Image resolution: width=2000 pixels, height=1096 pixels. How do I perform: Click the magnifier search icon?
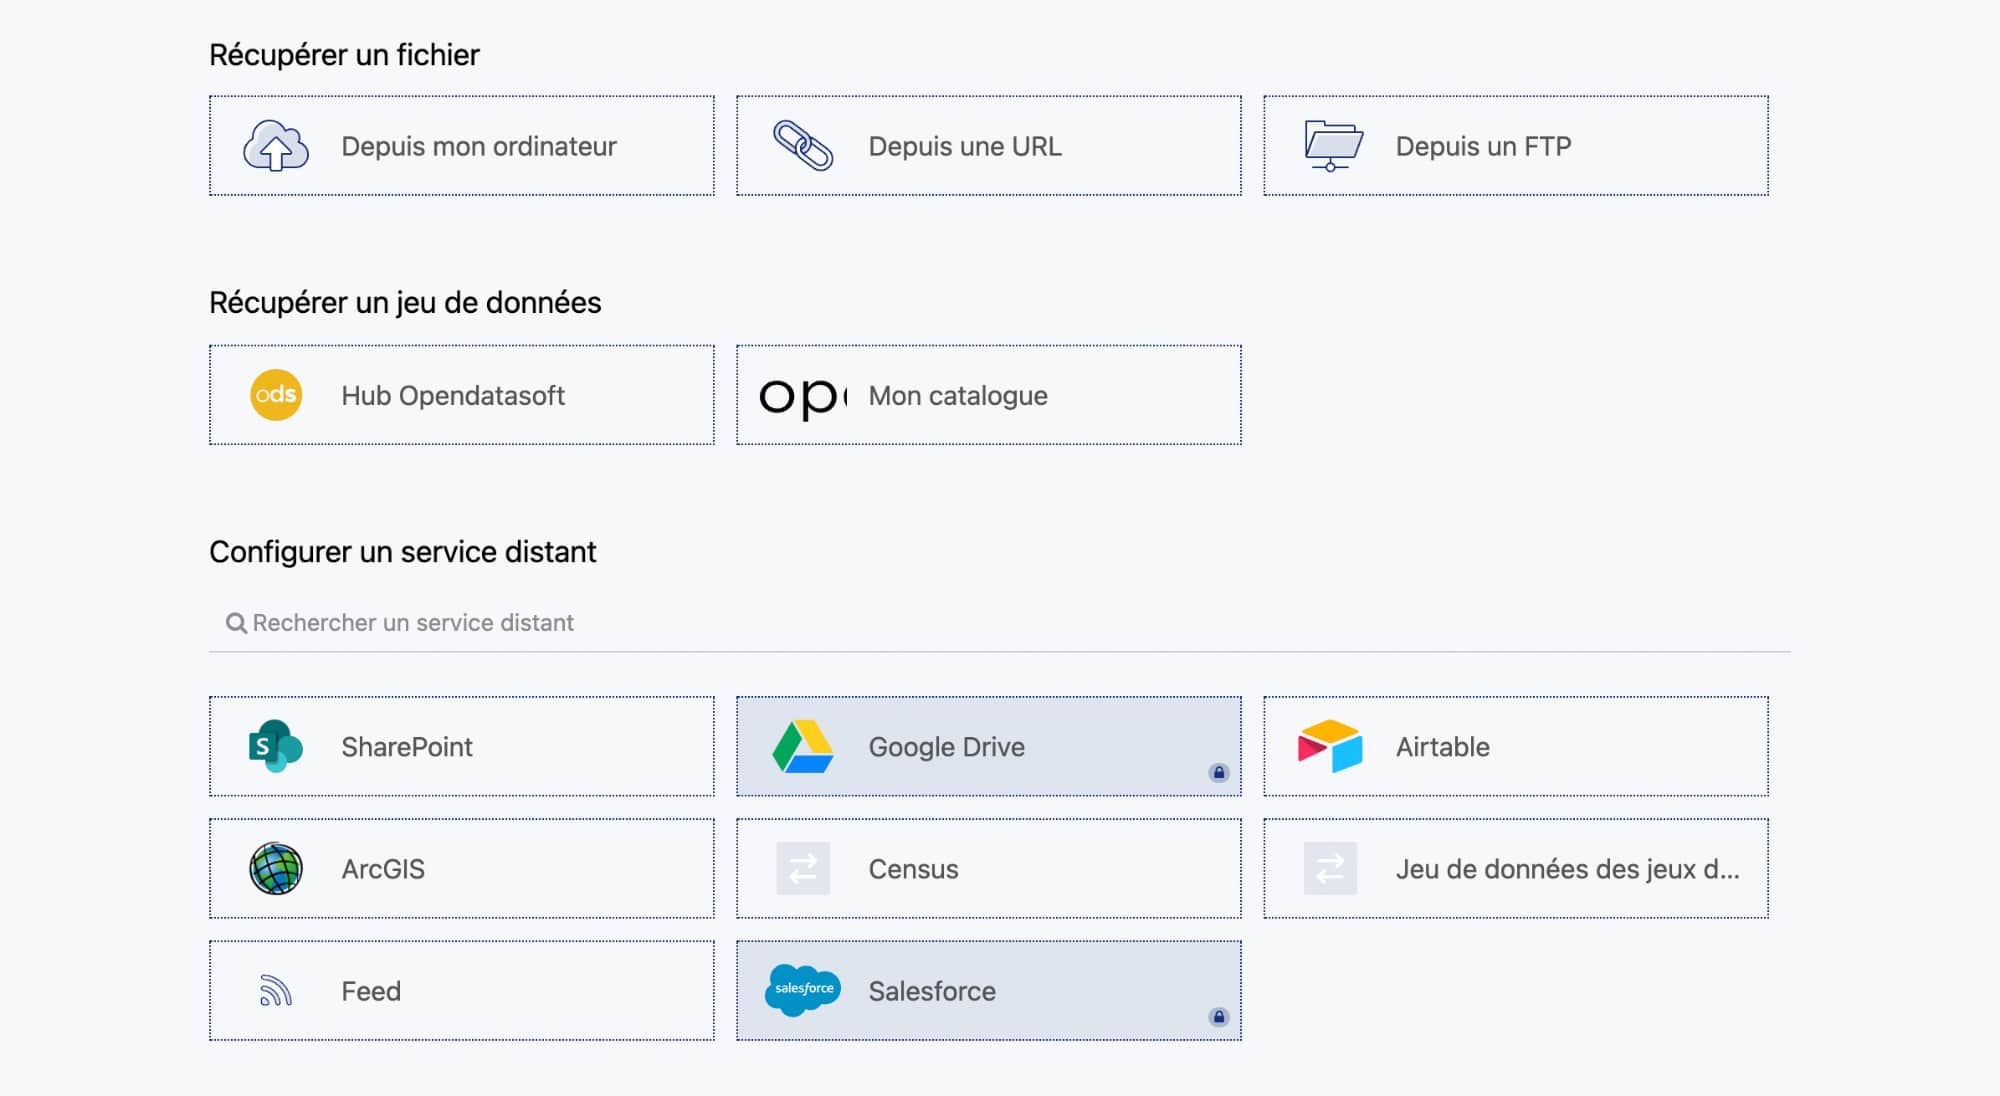pos(236,623)
